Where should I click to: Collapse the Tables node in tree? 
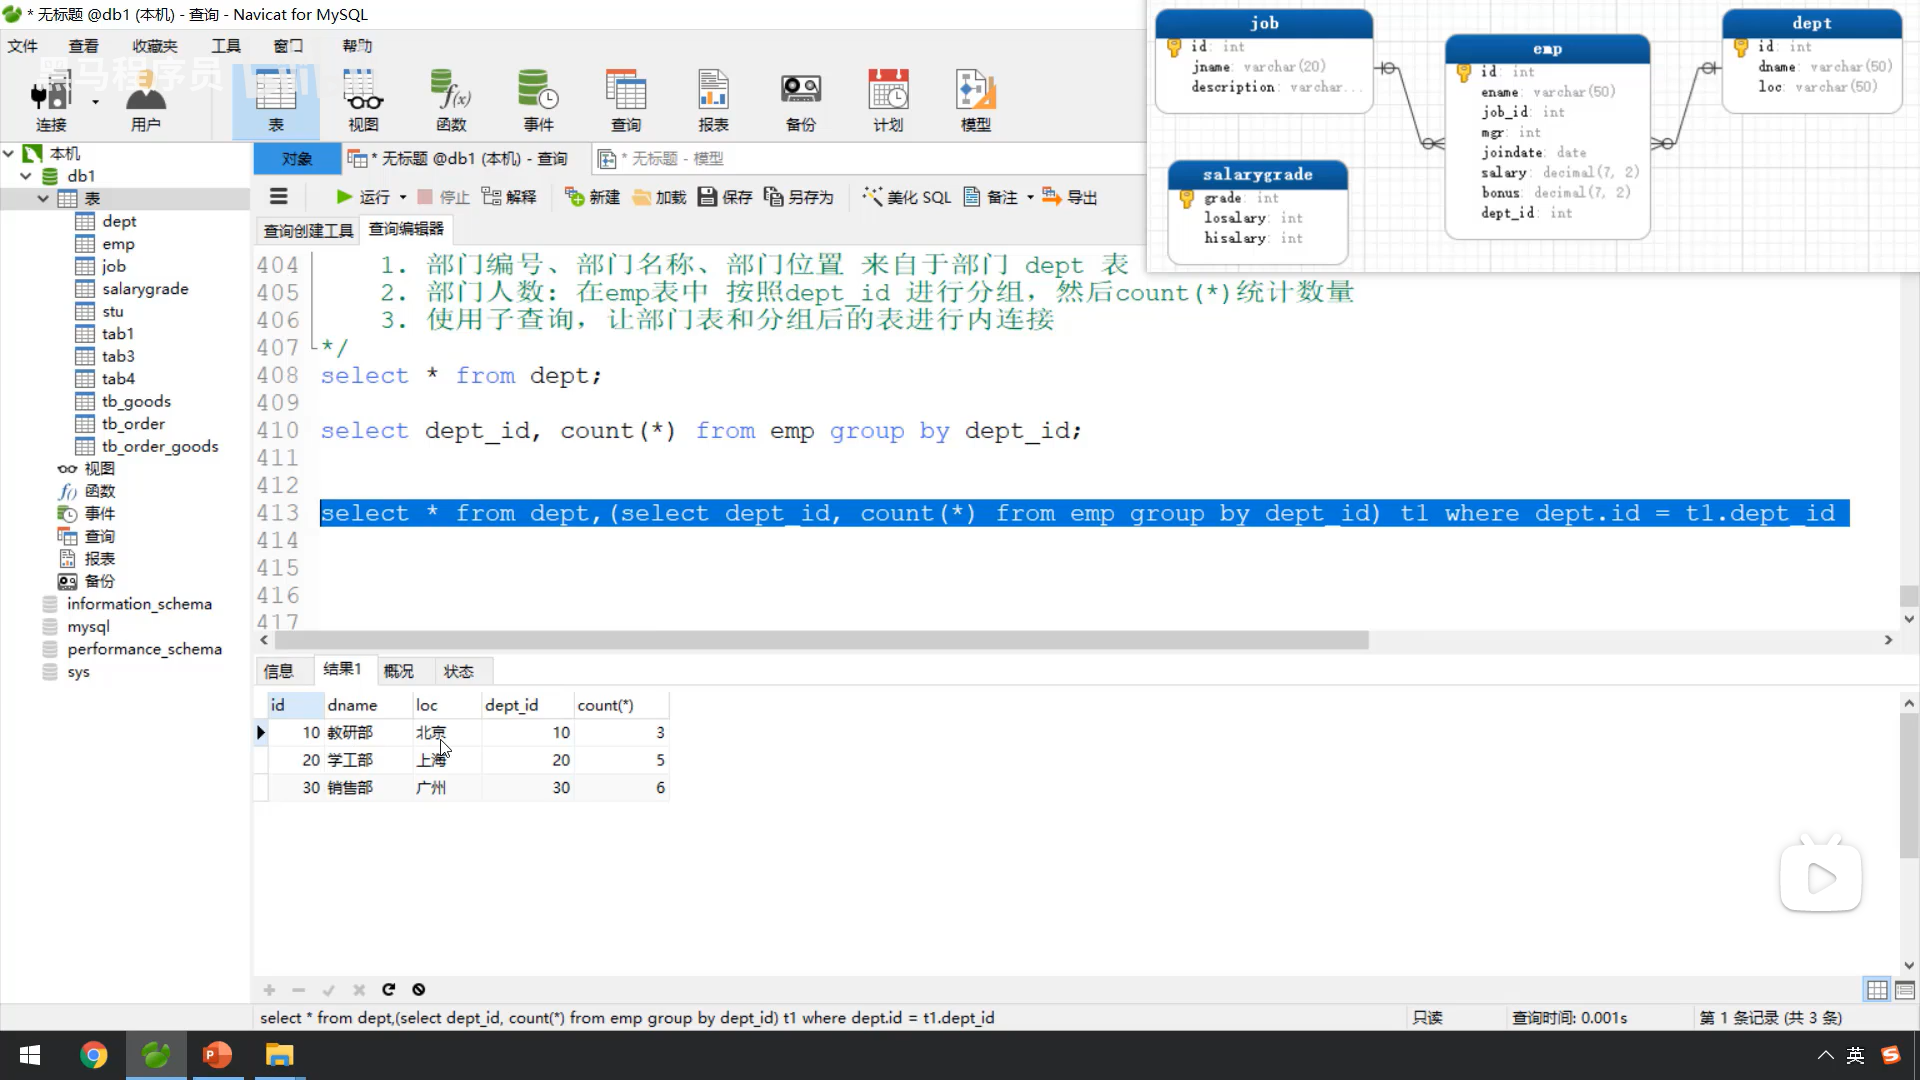click(x=43, y=199)
